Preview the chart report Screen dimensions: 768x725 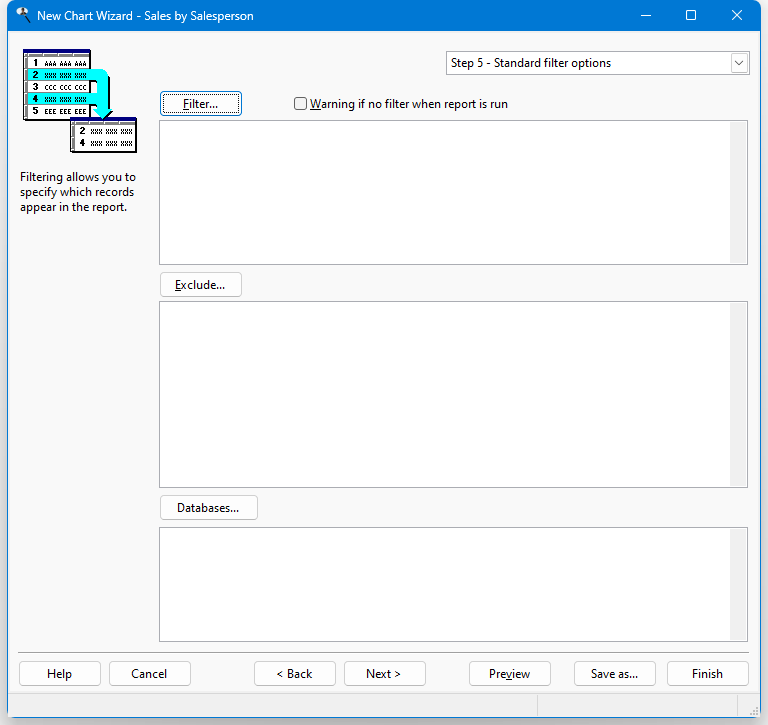tap(509, 674)
